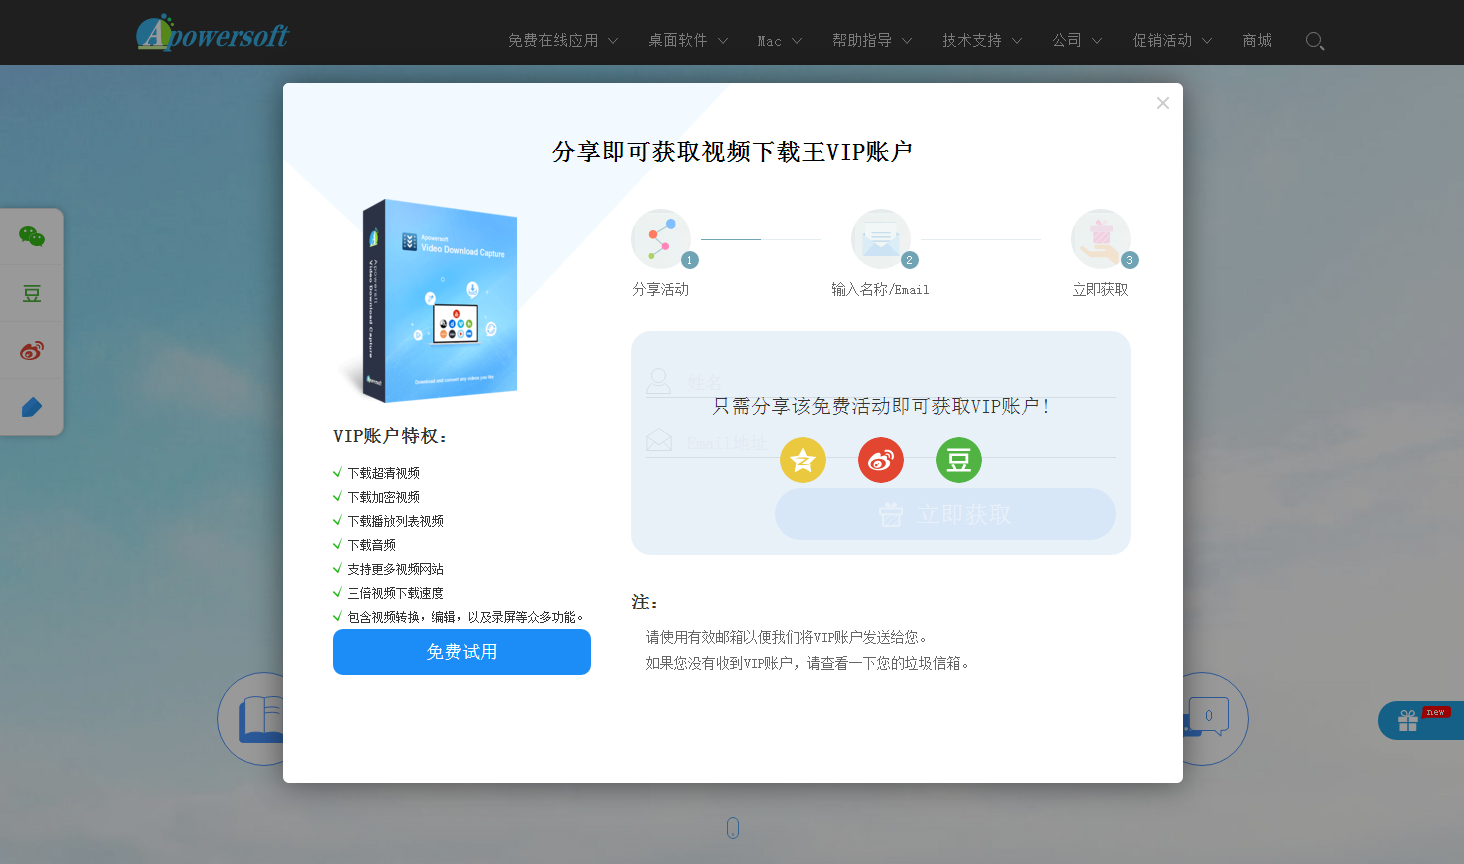1464x864 pixels.
Task: Select step 1 分享活动 share icon
Action: (x=661, y=239)
